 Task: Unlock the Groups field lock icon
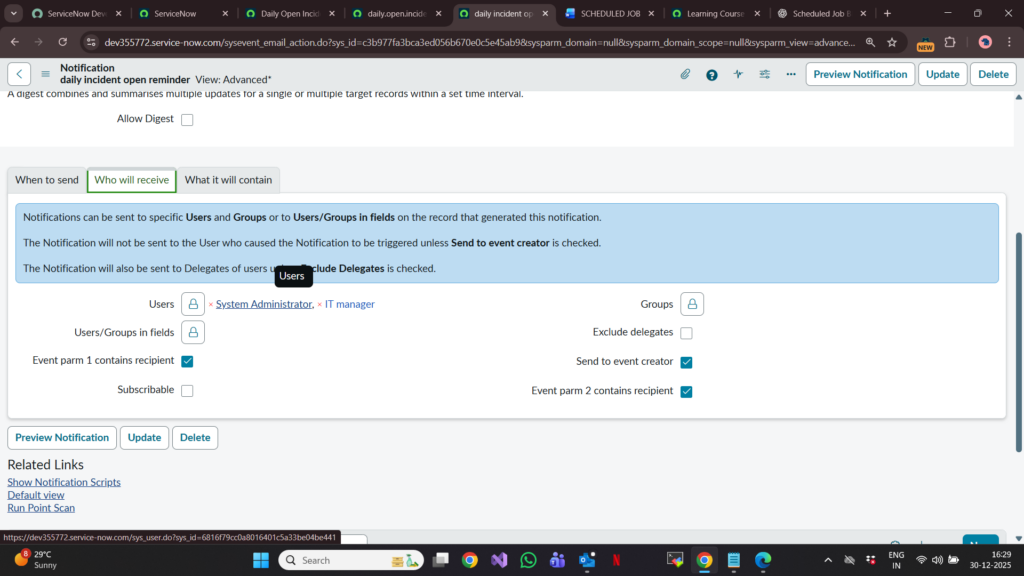pos(692,304)
